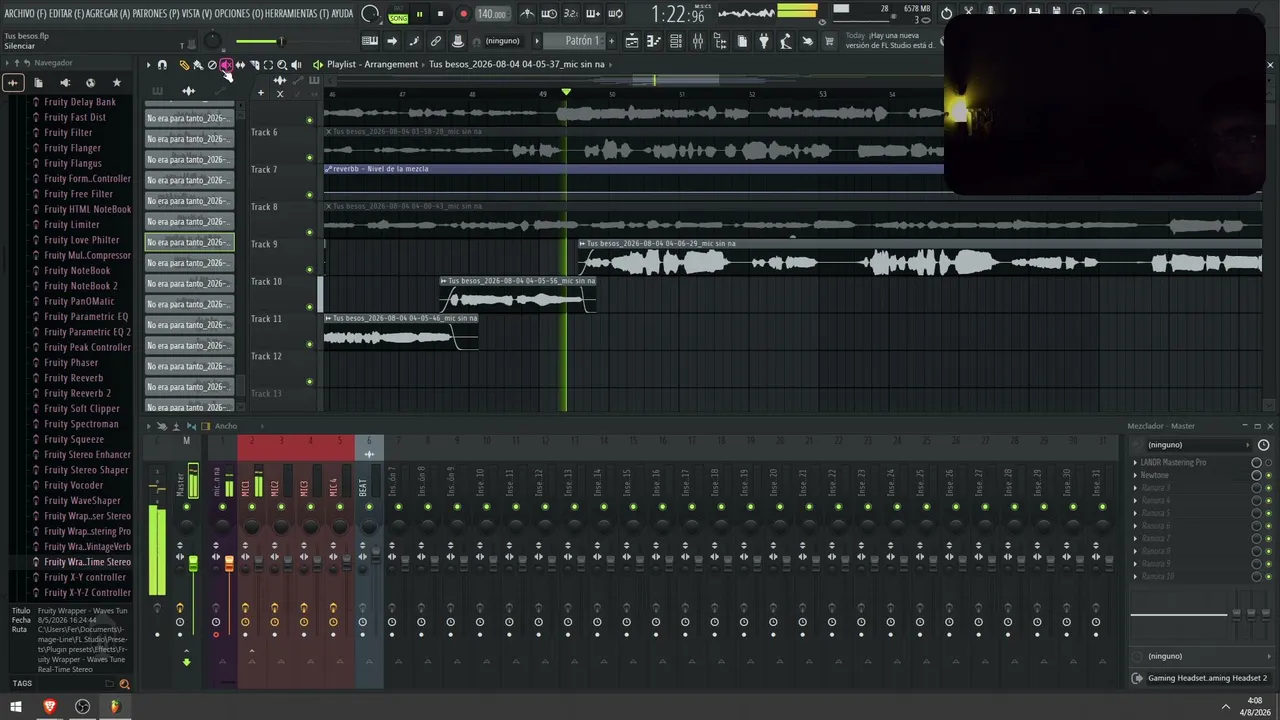The width and height of the screenshot is (1280, 720).
Task: Select the pink Mute tool in playlist
Action: click(226, 65)
